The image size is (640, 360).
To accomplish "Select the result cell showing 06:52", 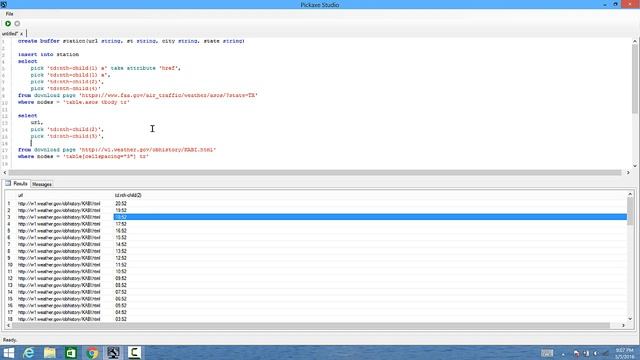I will click(x=370, y=299).
